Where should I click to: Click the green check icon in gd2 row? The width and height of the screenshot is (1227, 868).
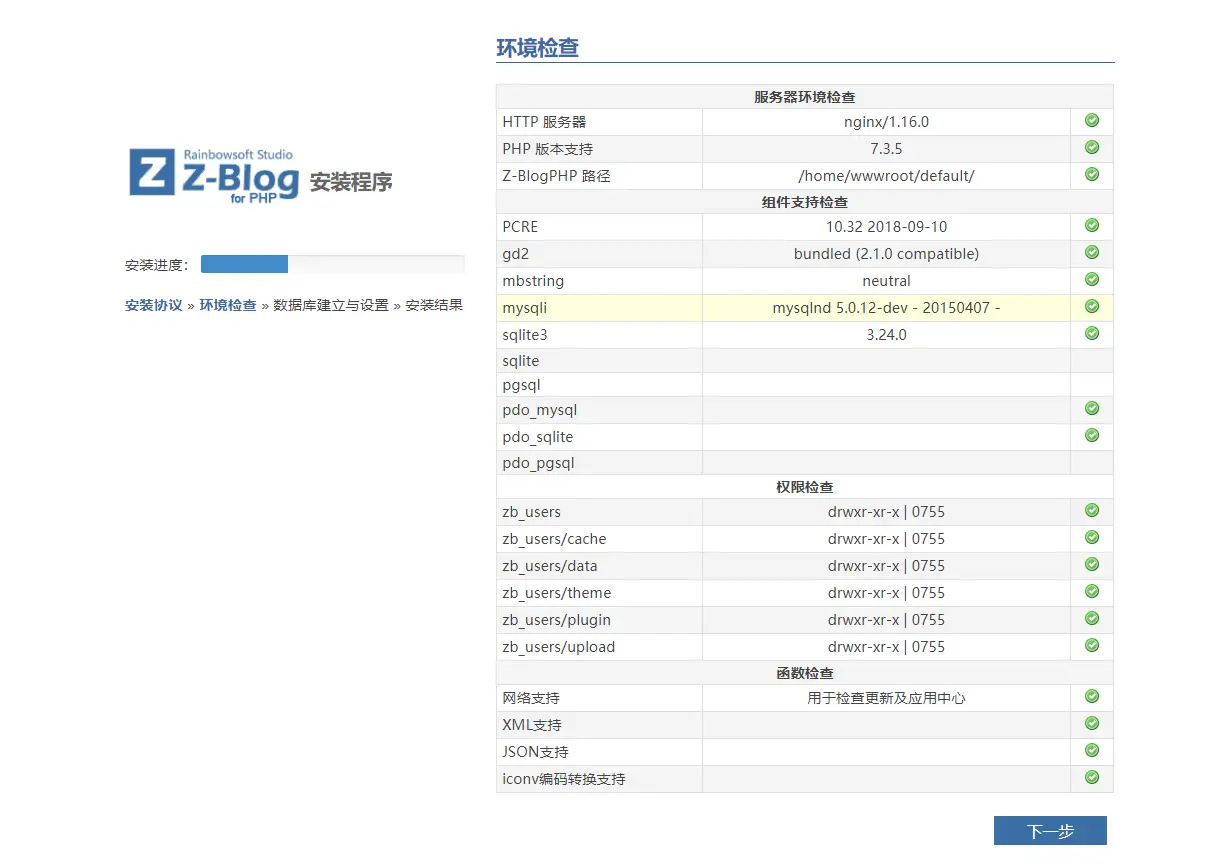[1092, 252]
